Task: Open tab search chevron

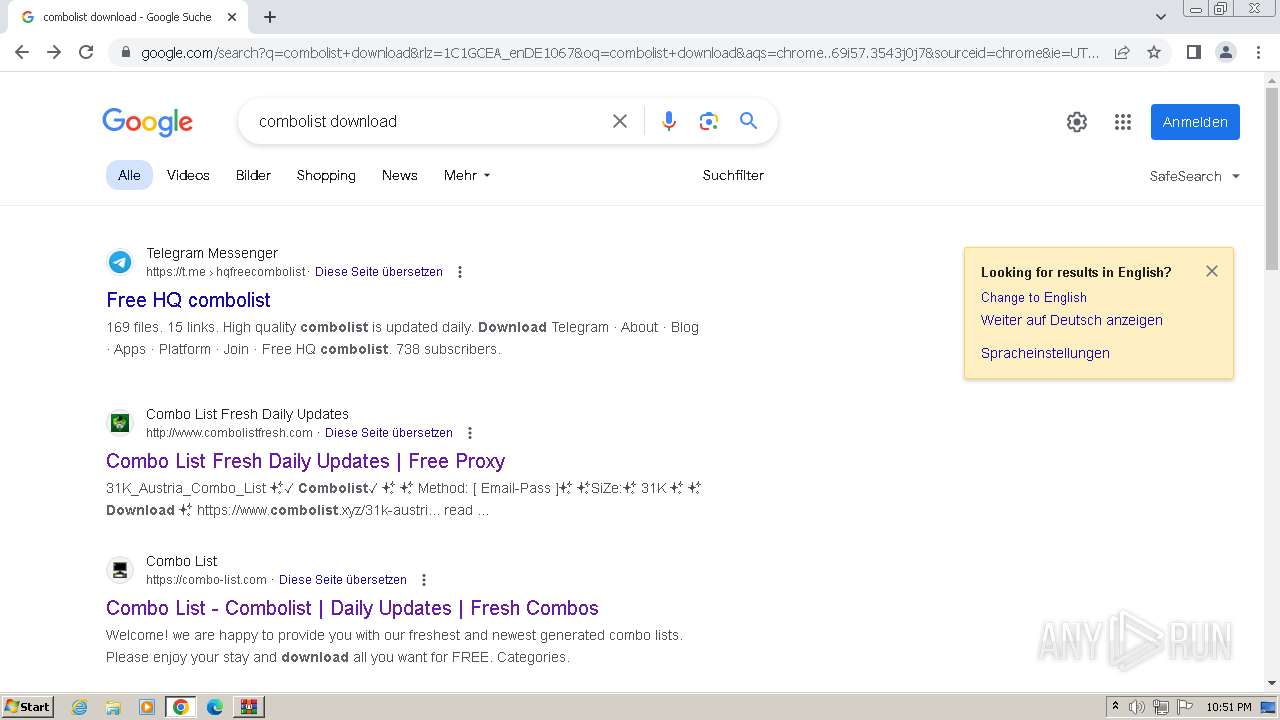Action: (1160, 17)
